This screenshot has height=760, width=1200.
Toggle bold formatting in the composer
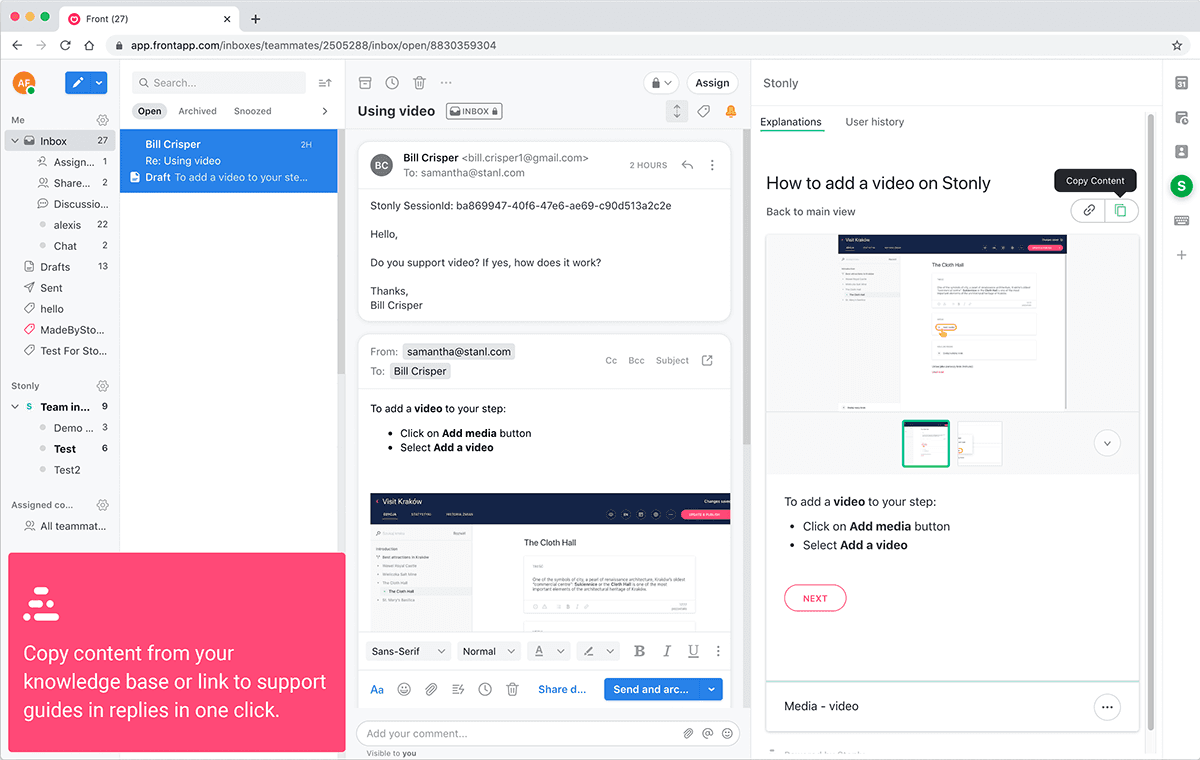[640, 651]
